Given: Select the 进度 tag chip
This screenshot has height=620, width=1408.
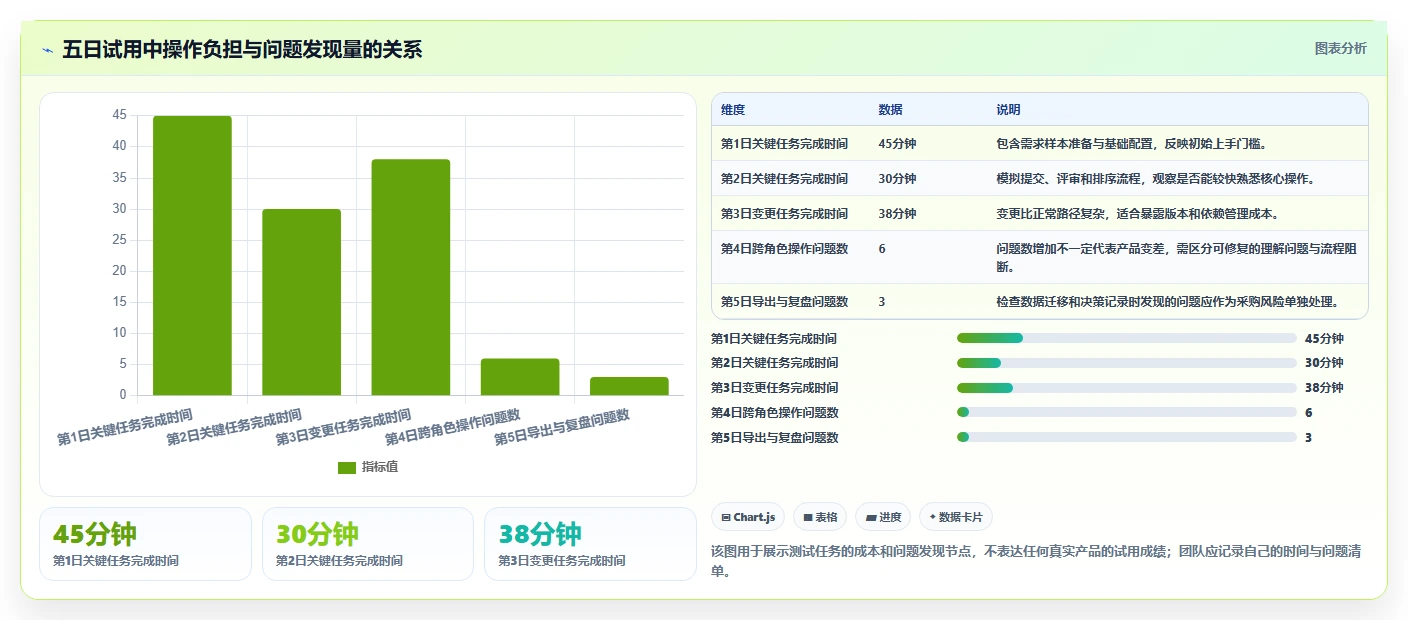Looking at the screenshot, I should tap(883, 517).
